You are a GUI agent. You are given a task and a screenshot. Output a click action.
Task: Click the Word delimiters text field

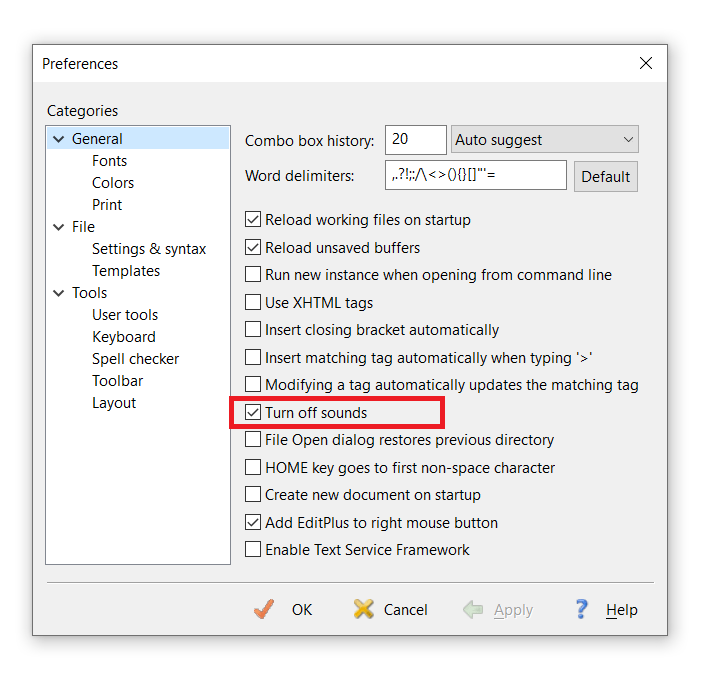point(475,176)
